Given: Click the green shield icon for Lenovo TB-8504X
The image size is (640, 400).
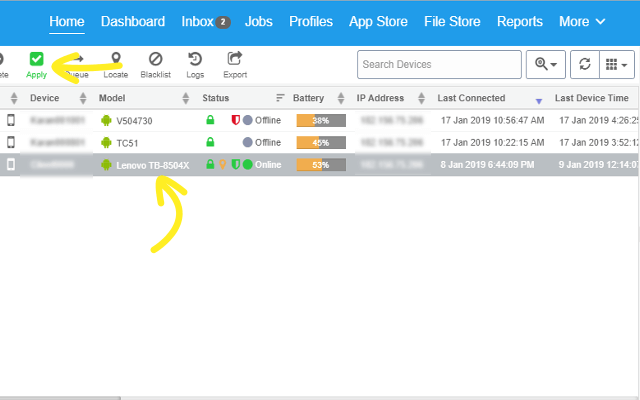Looking at the screenshot, I should [236, 164].
